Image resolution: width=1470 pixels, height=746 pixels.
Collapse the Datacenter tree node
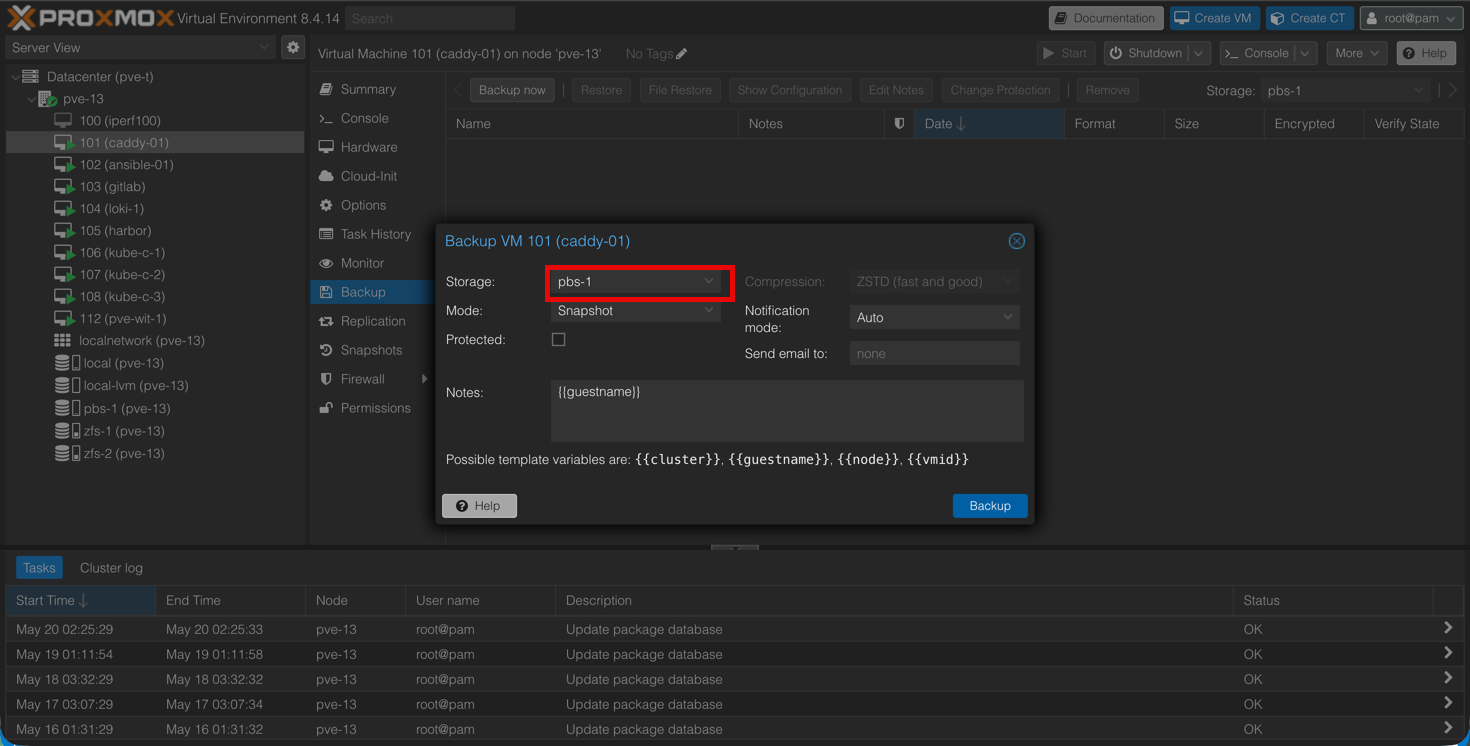14,77
